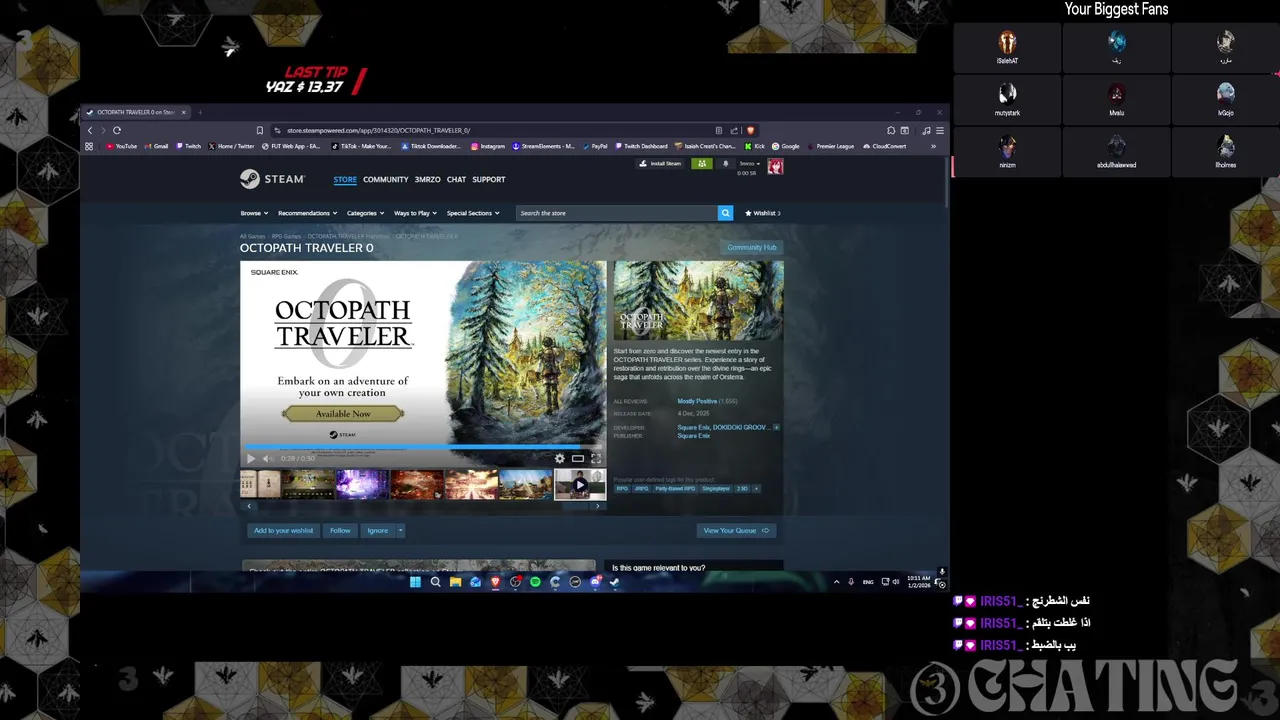Click the Square Enix publisher link

694,436
